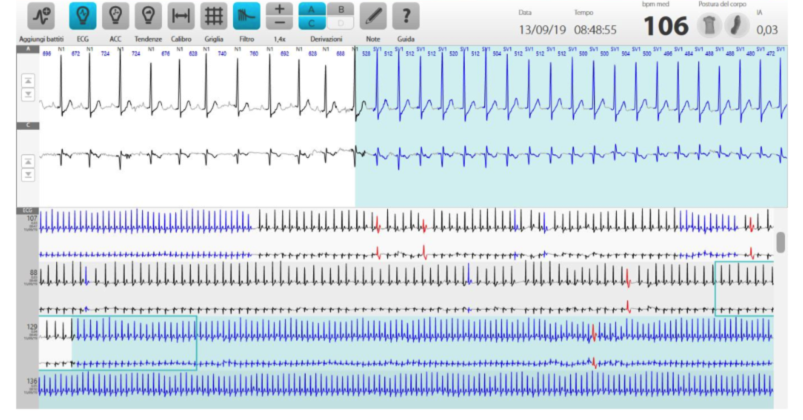Toggle the ECG lightbulb button
Viewport: 803px width, 420px height.
pos(82,16)
